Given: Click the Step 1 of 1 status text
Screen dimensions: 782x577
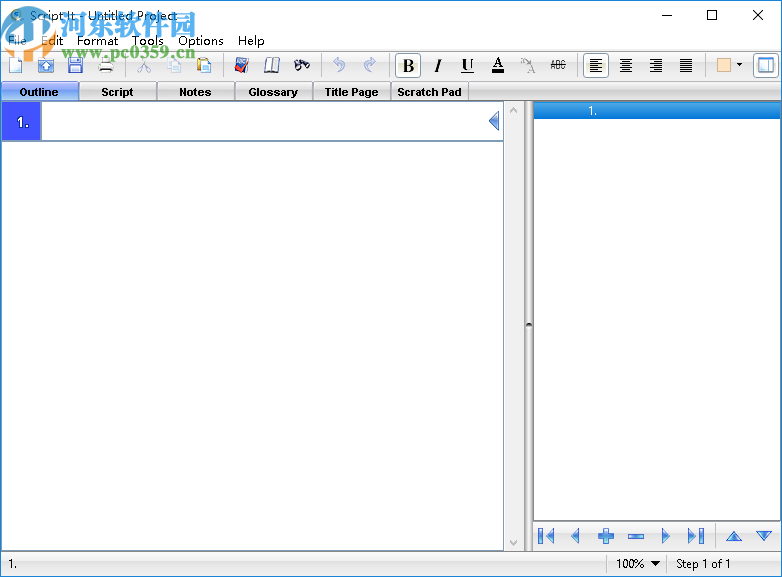Looking at the screenshot, I should pos(703,564).
